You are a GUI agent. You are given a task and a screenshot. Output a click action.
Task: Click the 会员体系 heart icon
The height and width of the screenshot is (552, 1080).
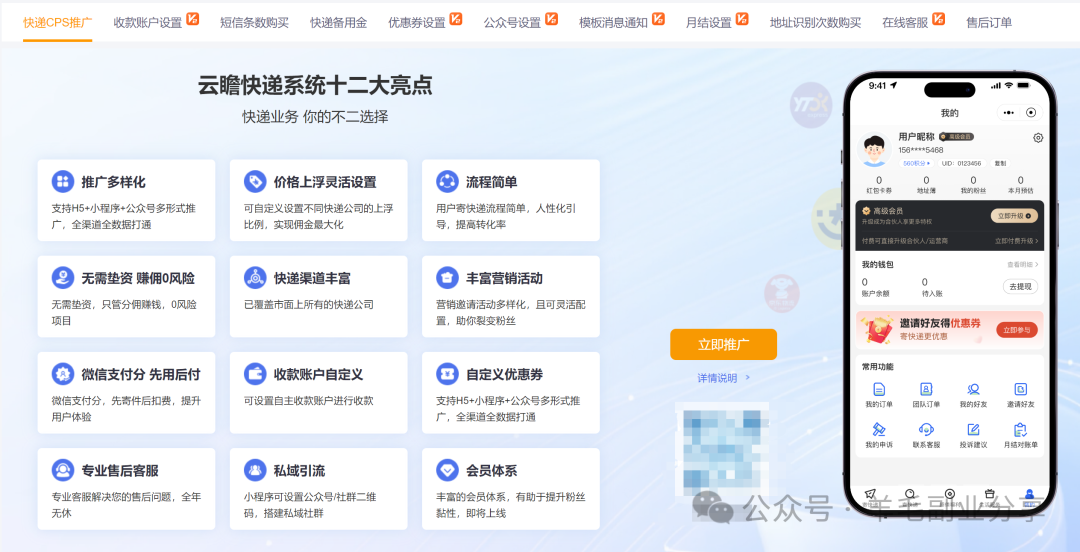click(448, 471)
